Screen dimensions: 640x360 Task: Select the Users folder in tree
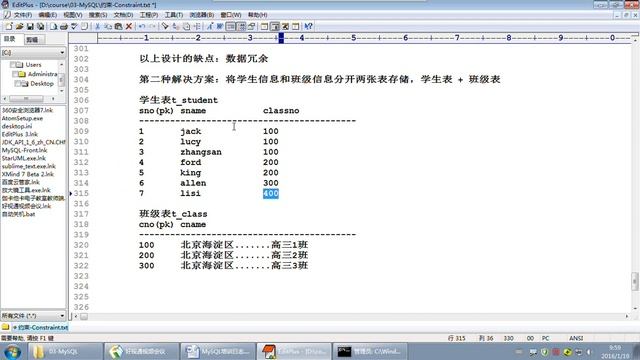pyautogui.click(x=33, y=64)
